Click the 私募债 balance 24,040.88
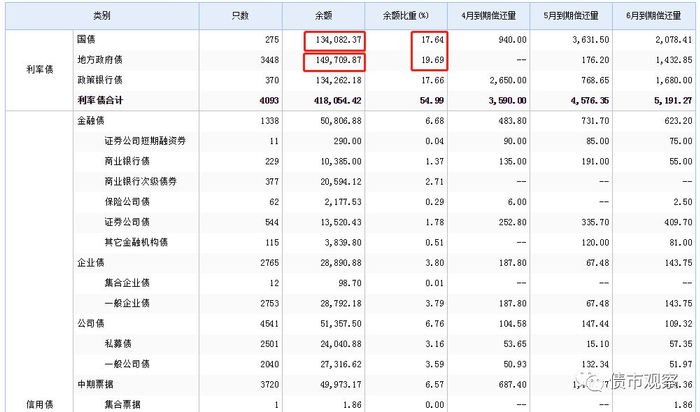Viewport: 700px width, 412px height. (x=341, y=344)
